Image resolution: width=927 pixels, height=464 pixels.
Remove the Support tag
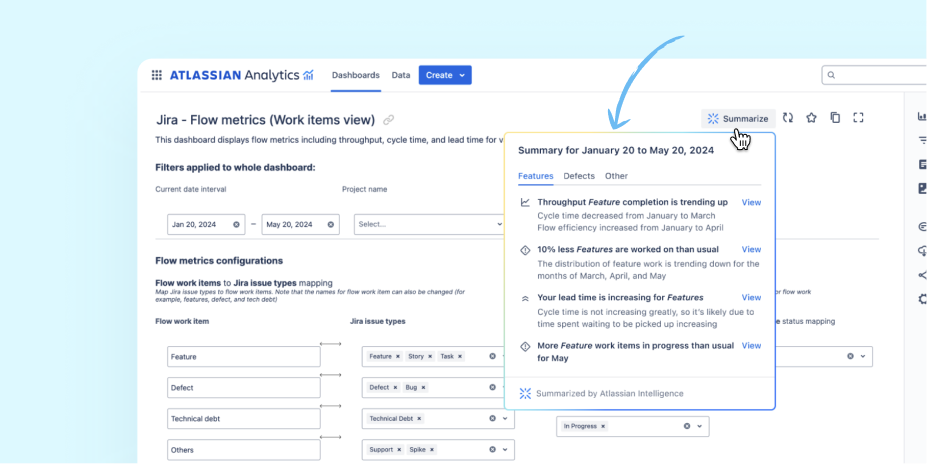click(x=400, y=450)
